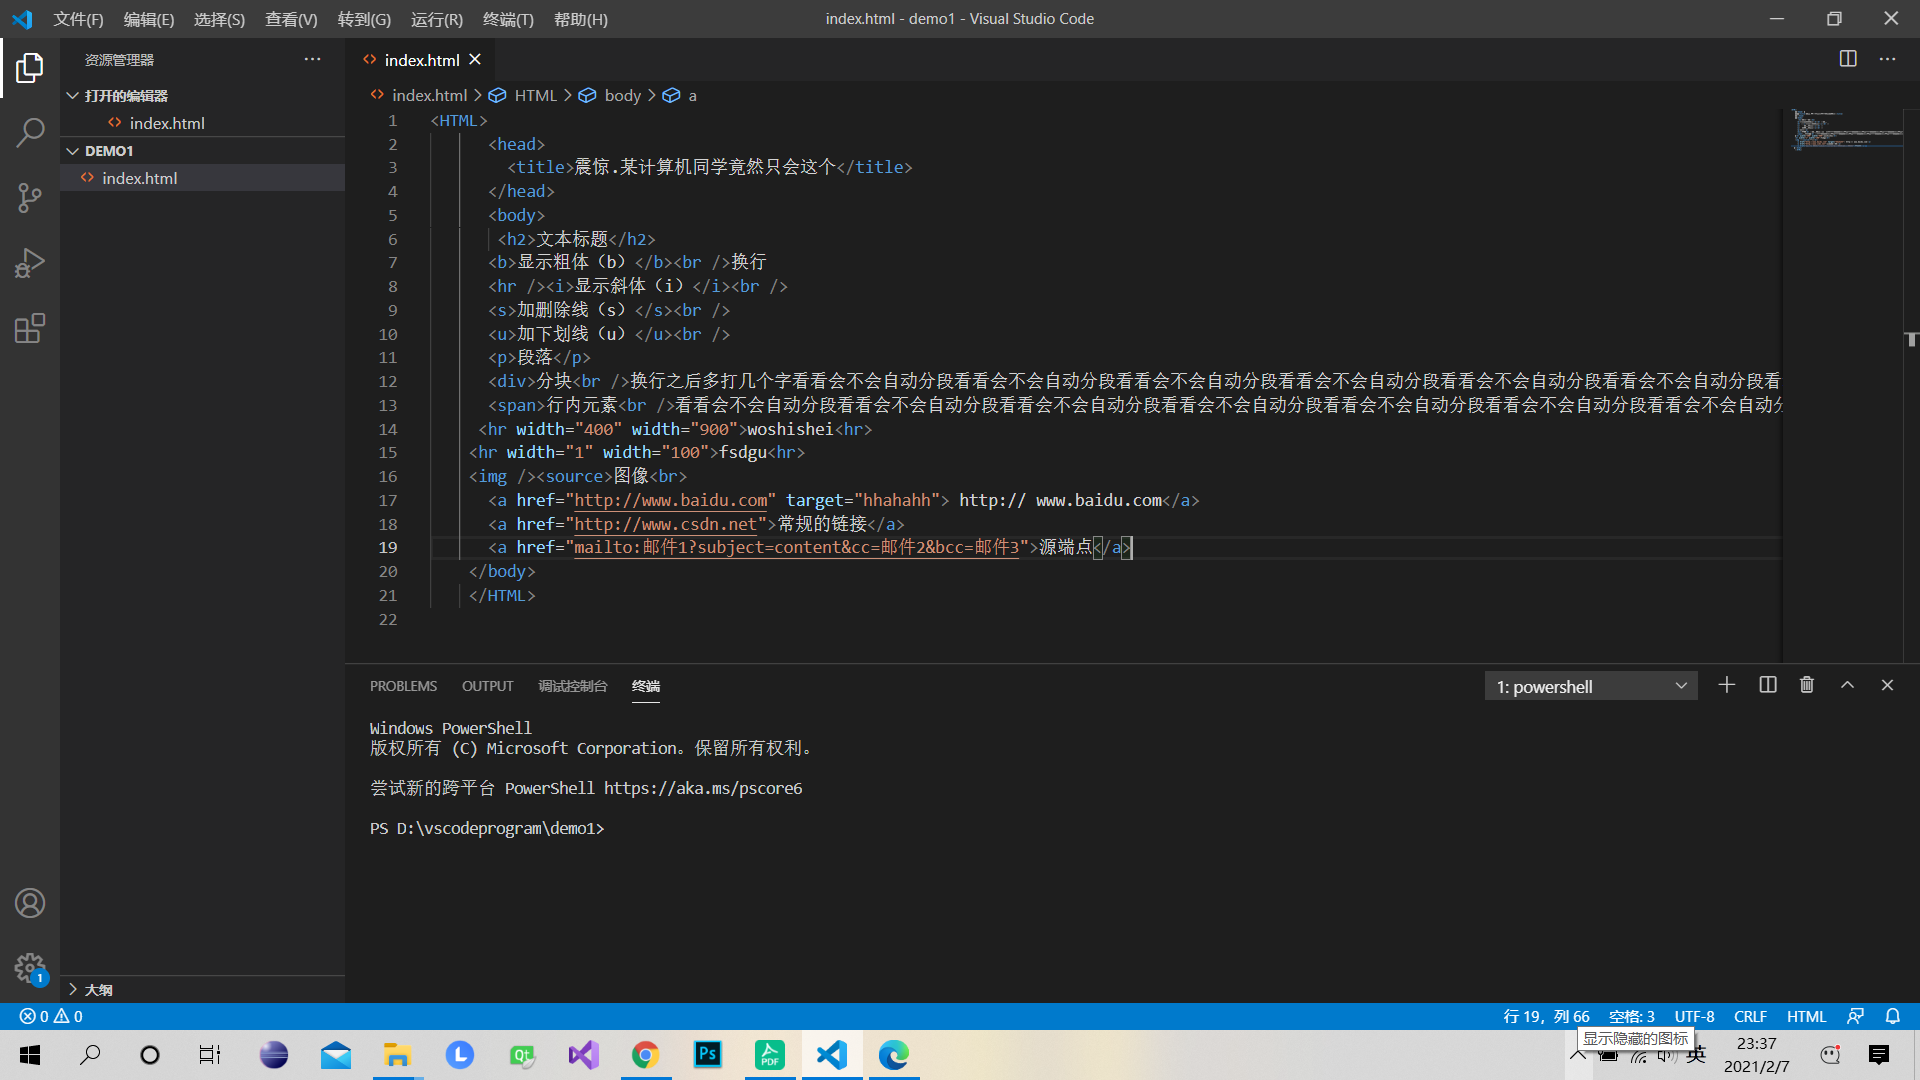The width and height of the screenshot is (1920, 1080).
Task: Split the editor to the right
Action: pos(1848,59)
